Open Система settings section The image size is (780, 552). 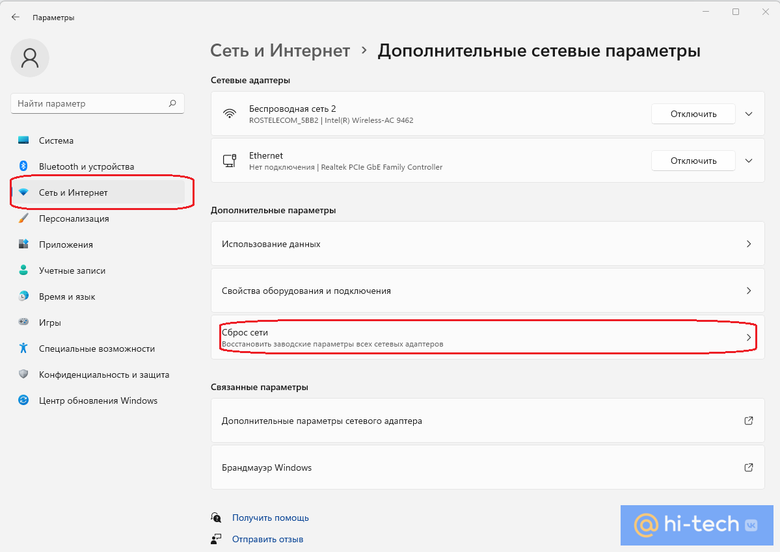[98, 140]
